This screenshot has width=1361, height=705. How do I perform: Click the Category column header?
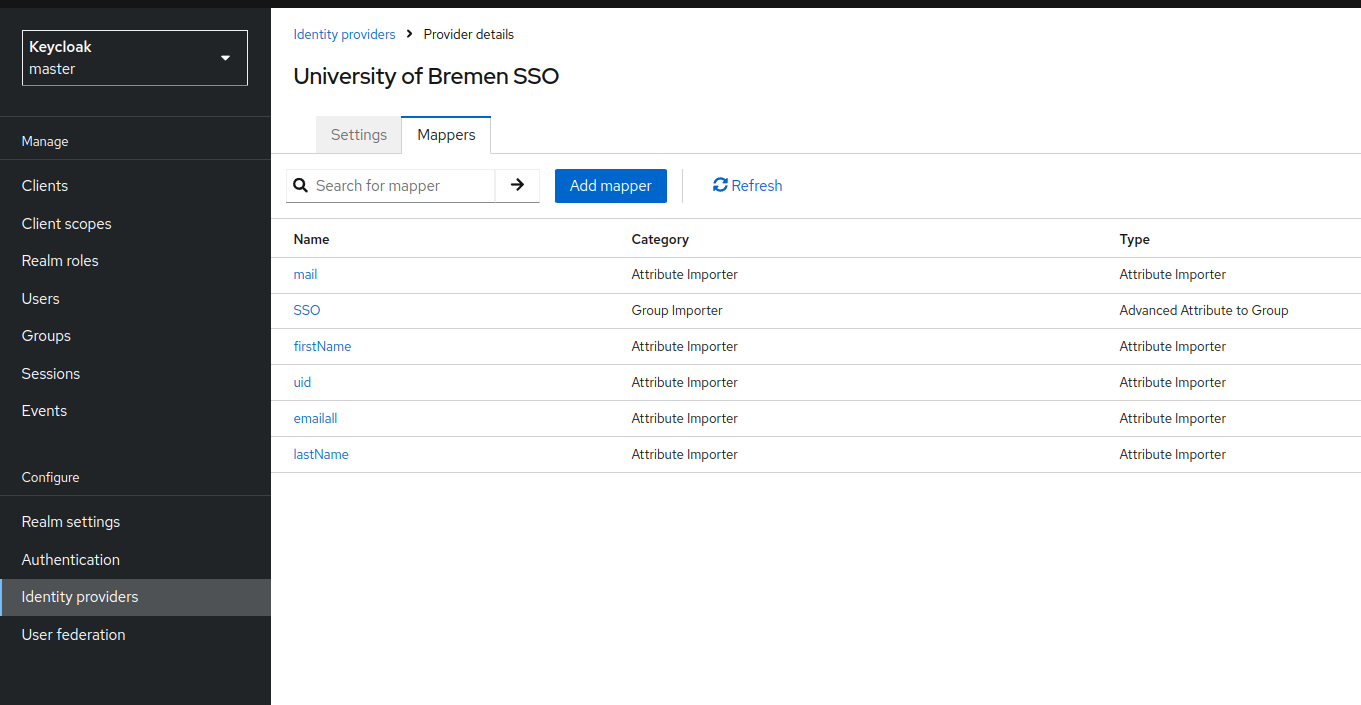tap(660, 239)
